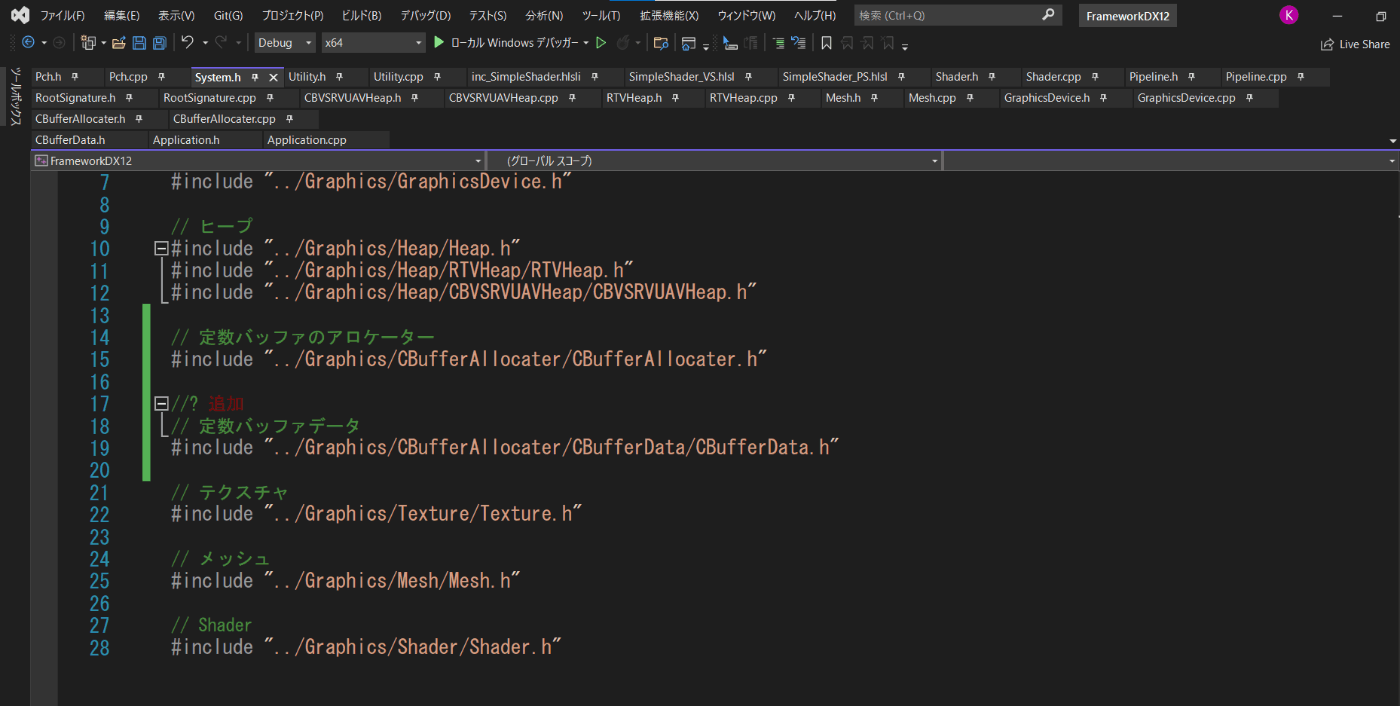Open the FrameworkDX12 project scope dropdown

(258, 160)
